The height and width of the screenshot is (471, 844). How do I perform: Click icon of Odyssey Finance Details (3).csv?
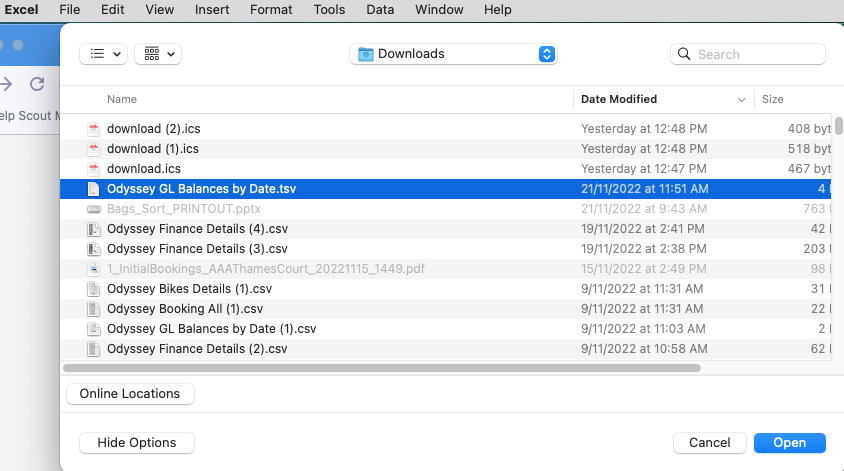pos(94,249)
